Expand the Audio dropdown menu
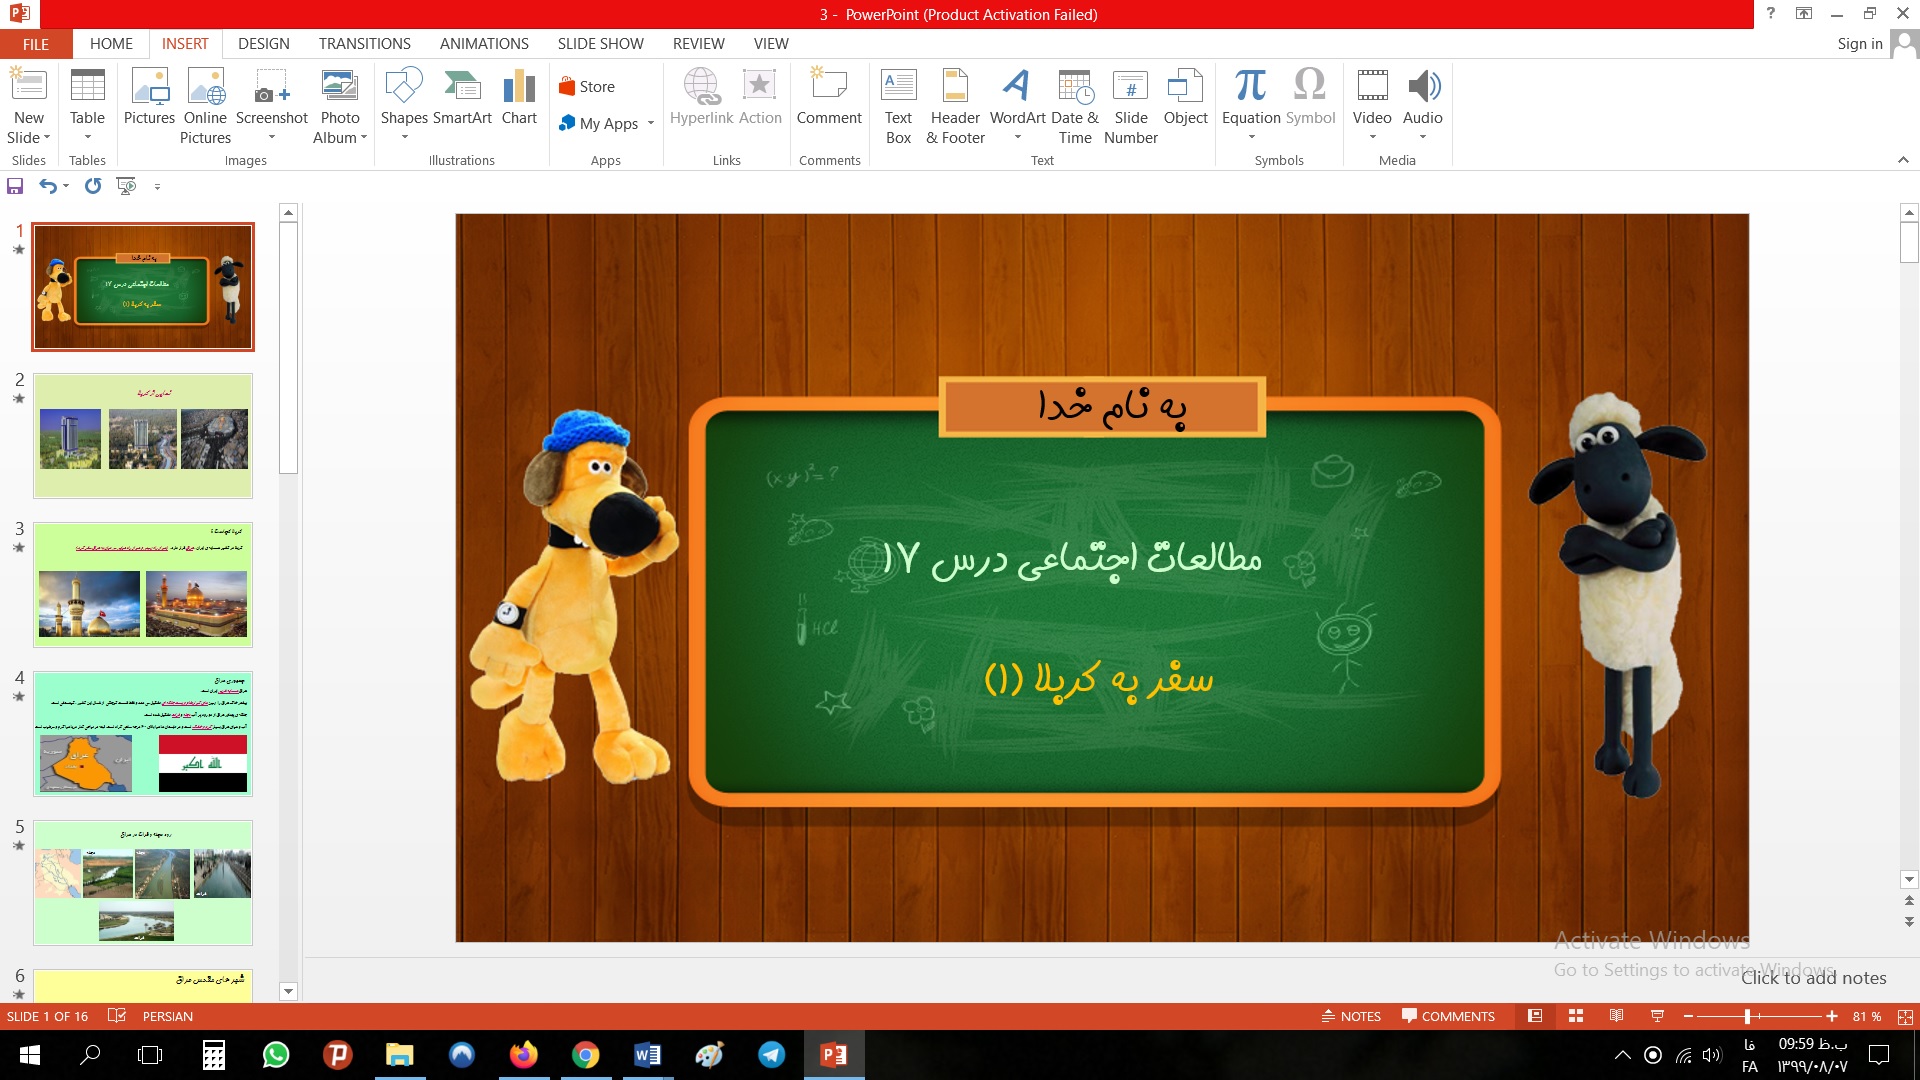Viewport: 1920px width, 1080px height. point(1422,137)
